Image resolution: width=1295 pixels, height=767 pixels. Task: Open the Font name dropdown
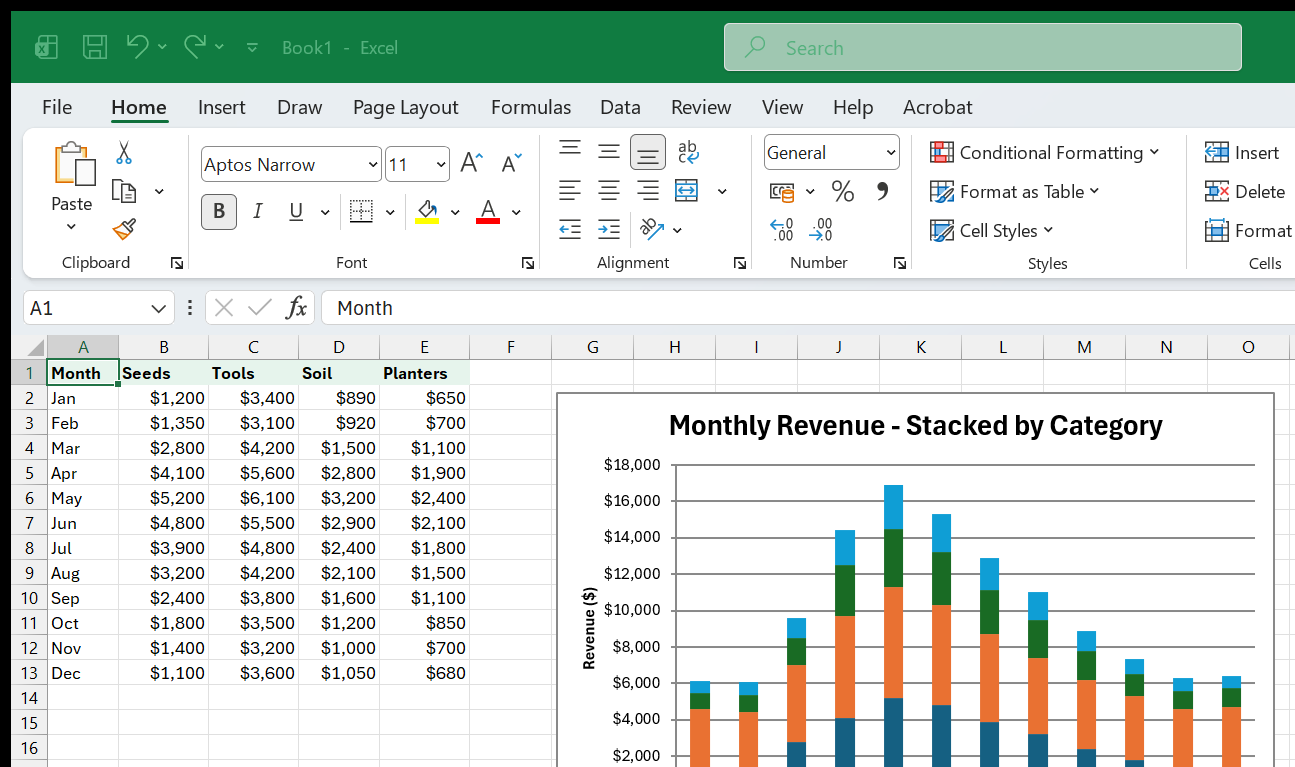click(373, 165)
